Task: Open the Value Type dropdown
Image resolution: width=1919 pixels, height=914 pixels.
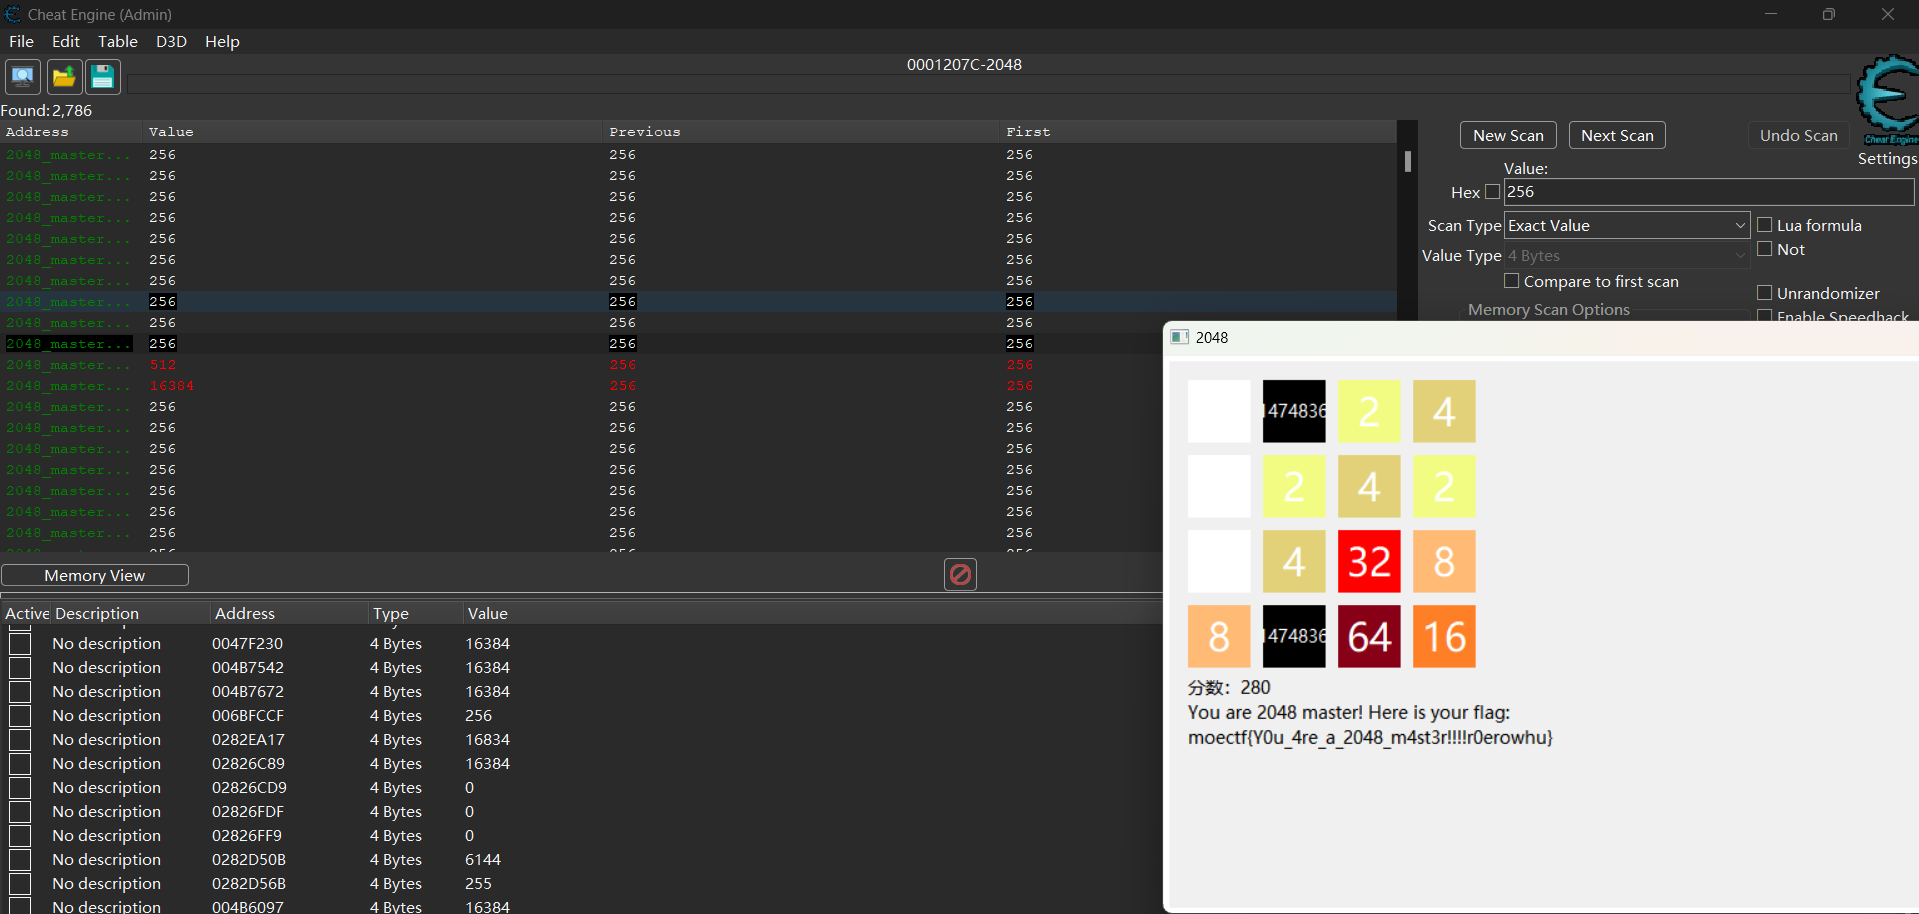Action: tap(1626, 256)
